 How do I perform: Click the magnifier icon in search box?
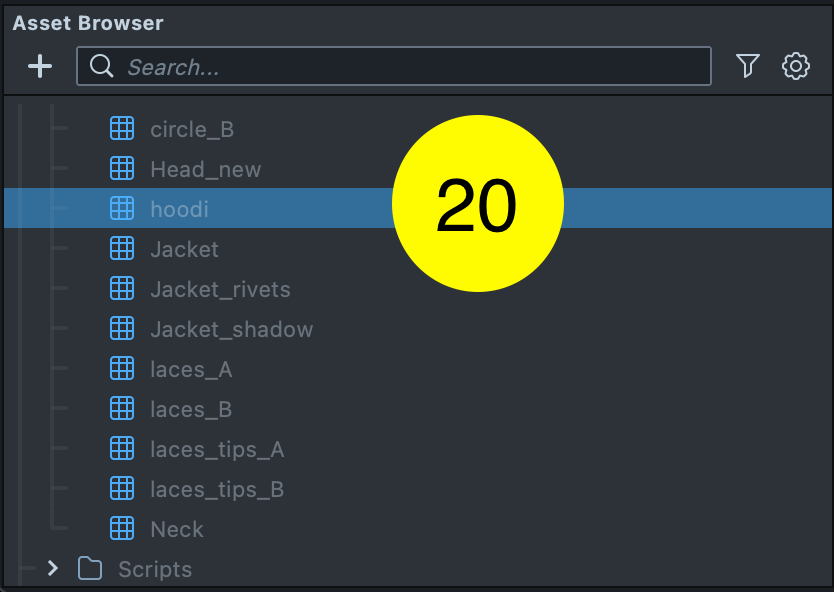coord(101,67)
